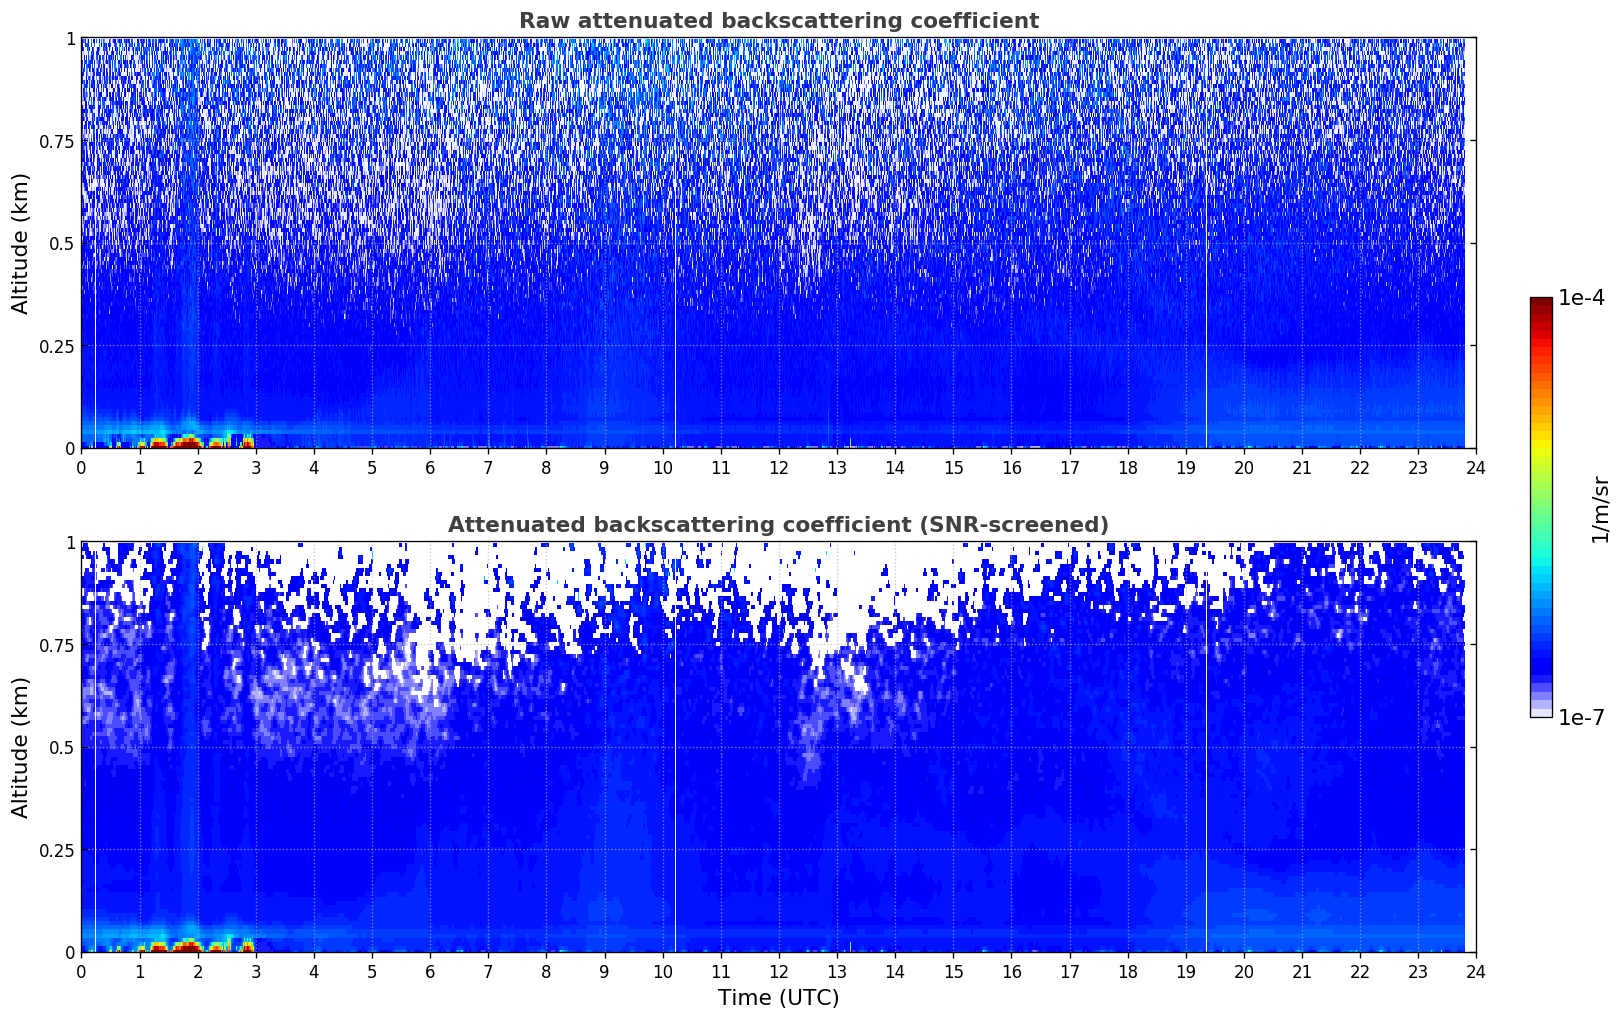The height and width of the screenshot is (1020, 1621).
Task: Click the bottom plot's "Altitude (km)" label
Action: coord(21,747)
